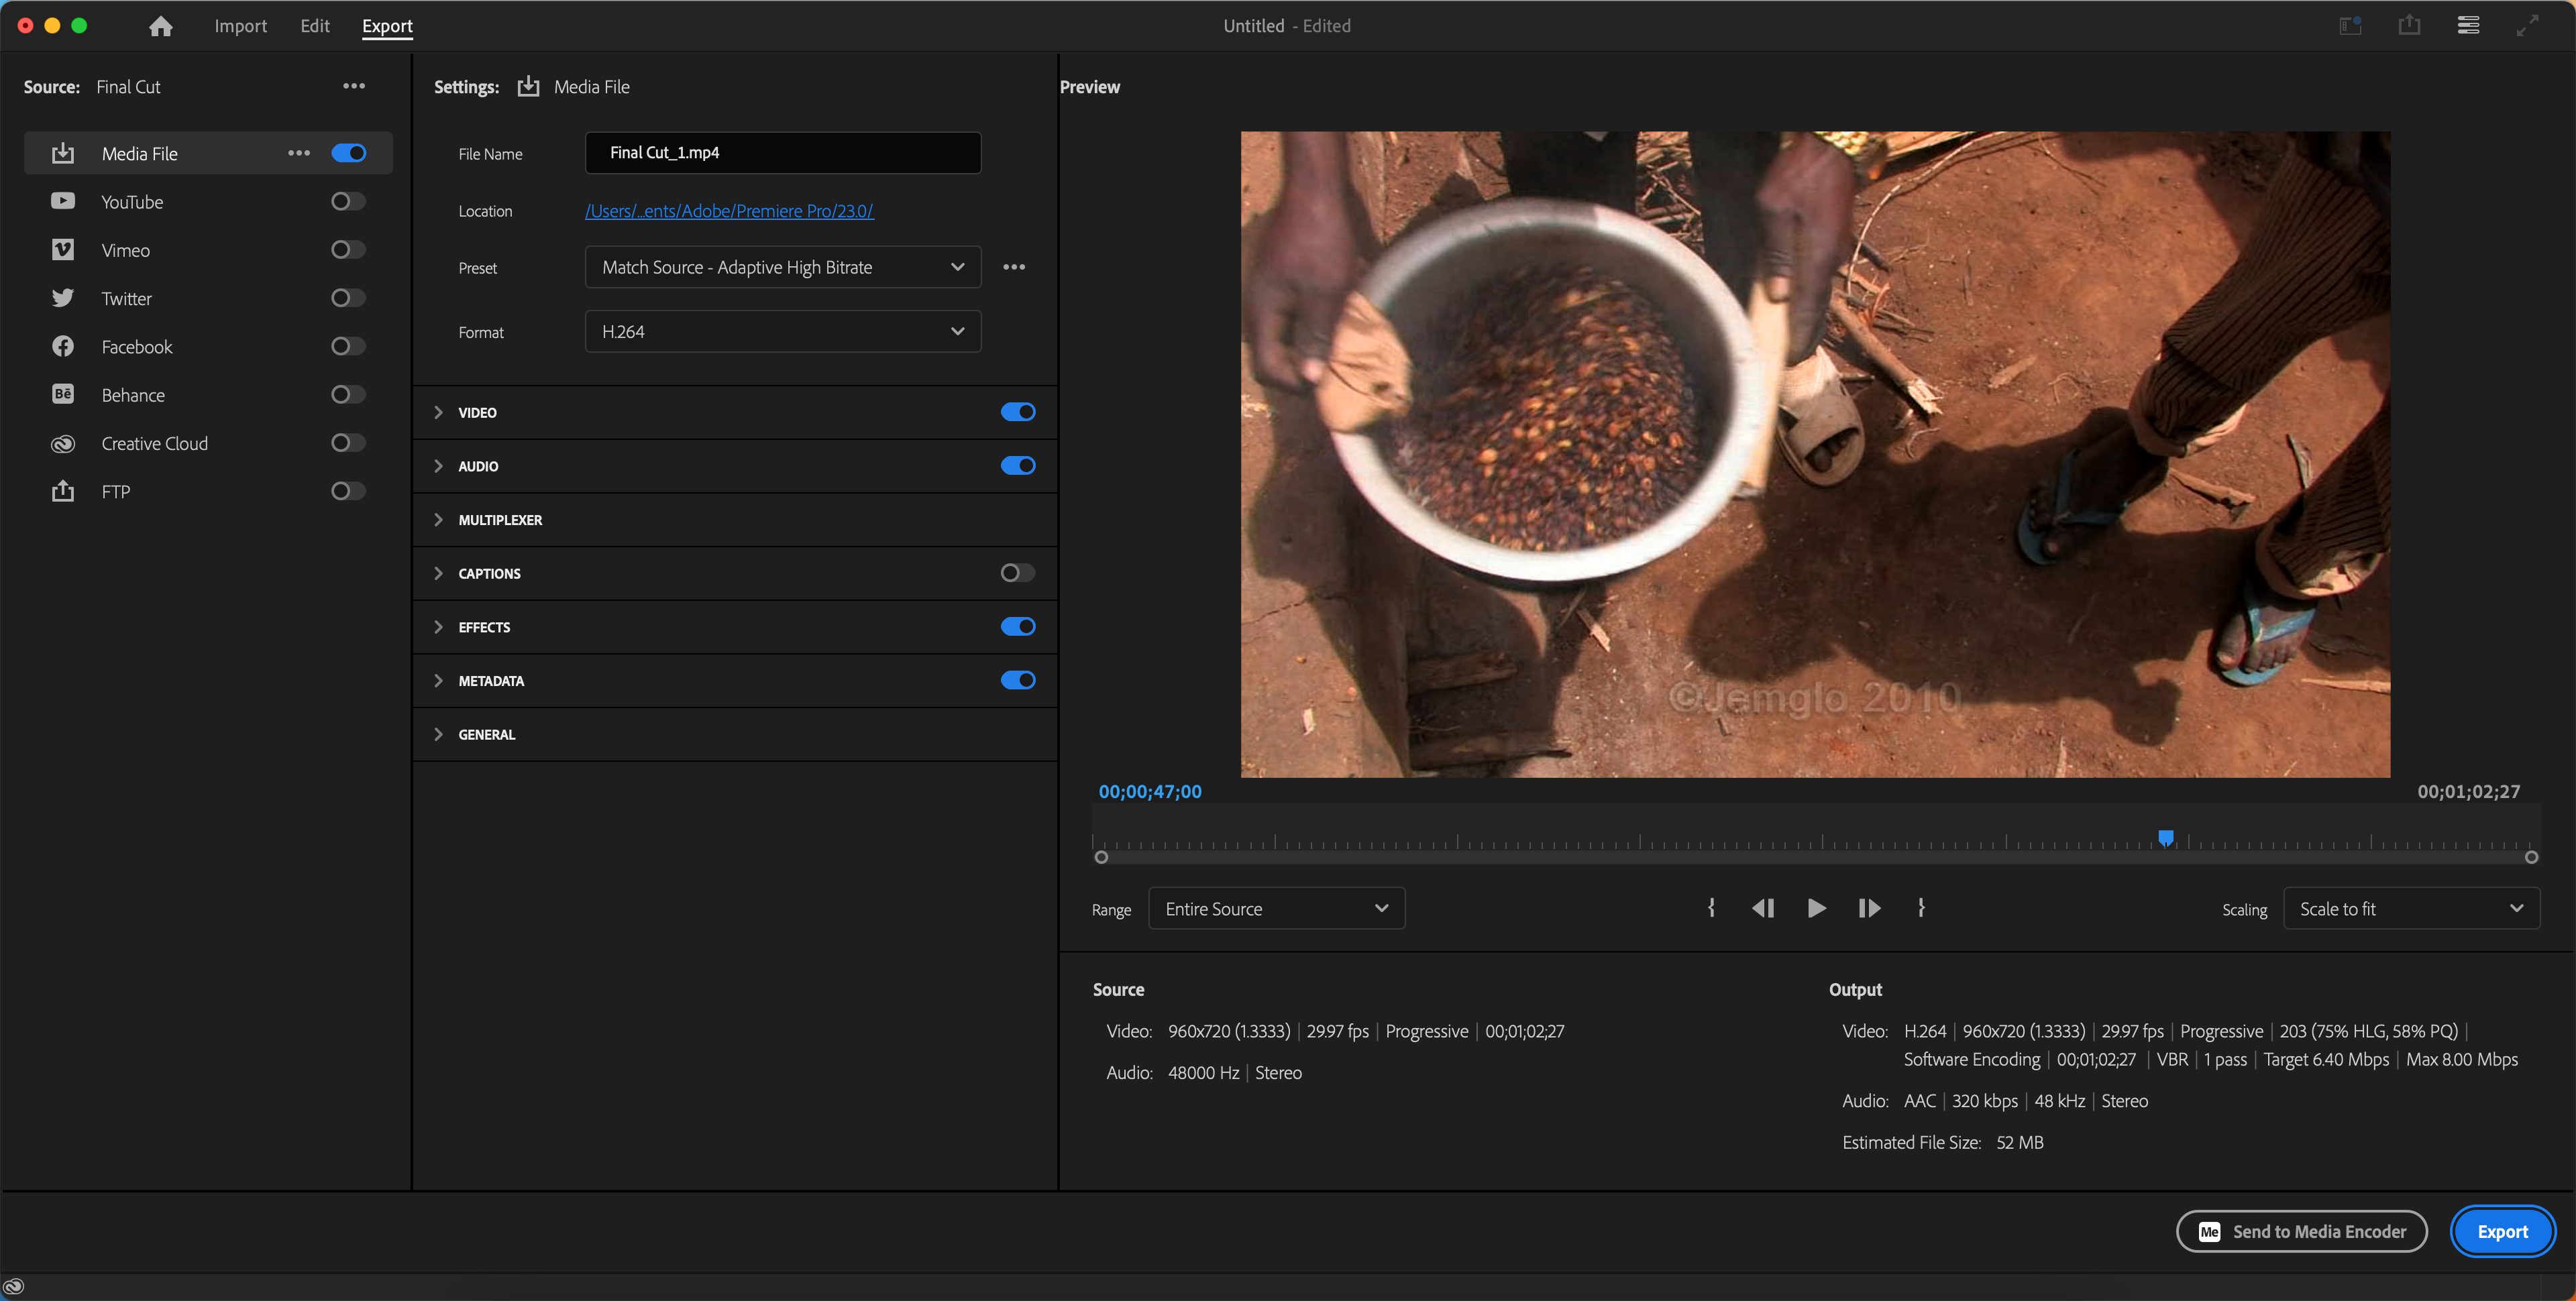
Task: Click the step forward playback icon
Action: [1869, 908]
